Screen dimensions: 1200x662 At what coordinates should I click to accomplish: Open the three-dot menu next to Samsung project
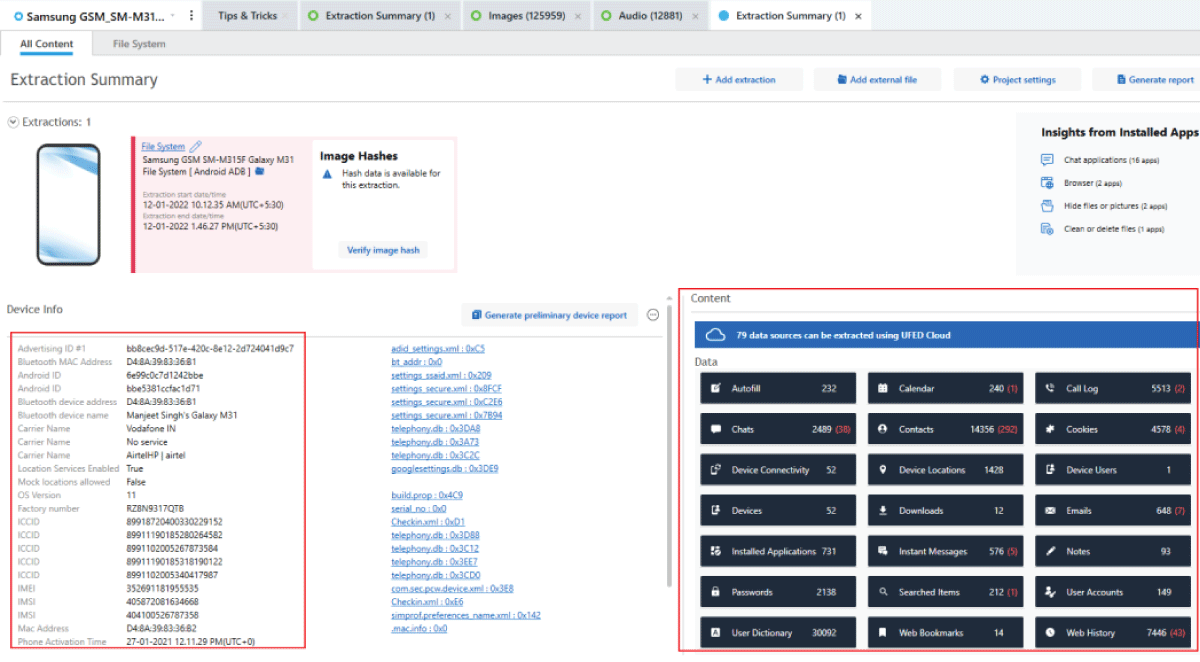pos(191,15)
